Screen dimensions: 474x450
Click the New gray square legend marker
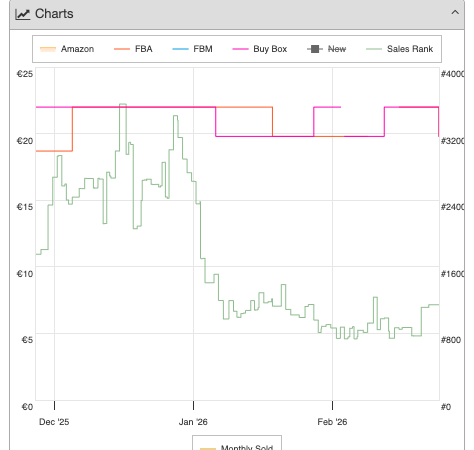315,49
